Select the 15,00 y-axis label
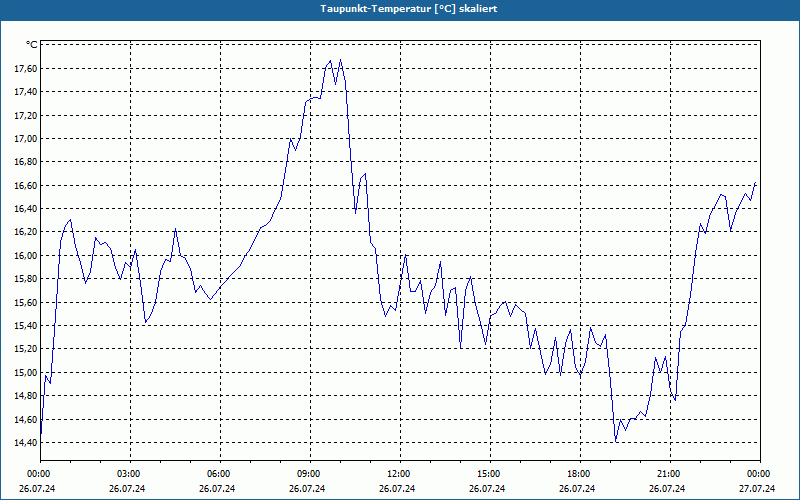This screenshot has width=800, height=500. [26, 372]
